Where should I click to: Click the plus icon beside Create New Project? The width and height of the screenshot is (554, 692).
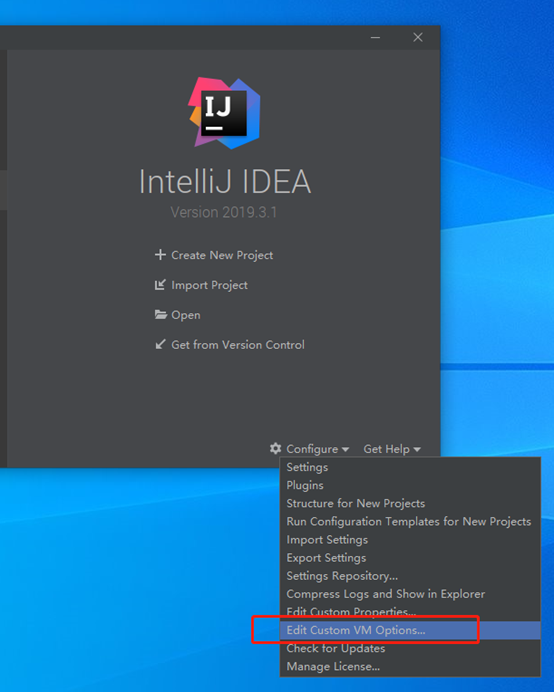point(160,255)
